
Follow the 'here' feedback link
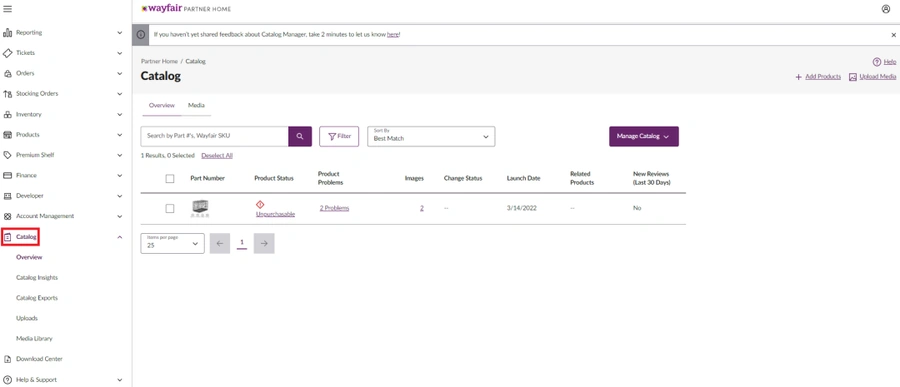393,34
